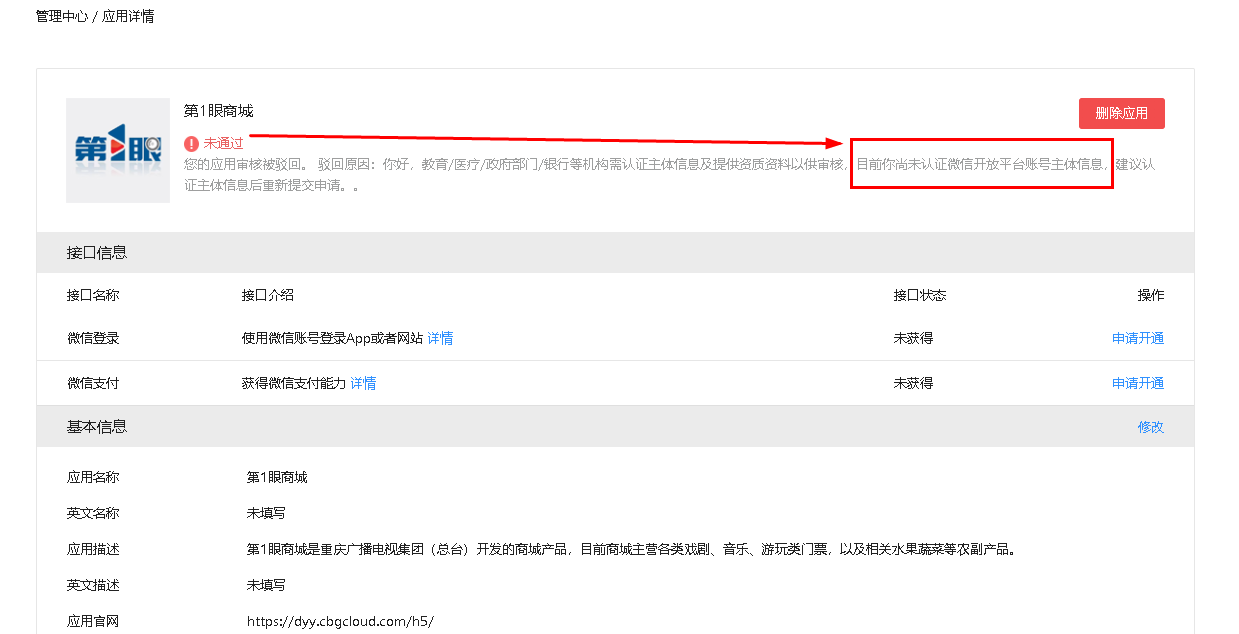1239x634 pixels.
Task: Open 详情 link for 微信支付
Action: click(363, 383)
